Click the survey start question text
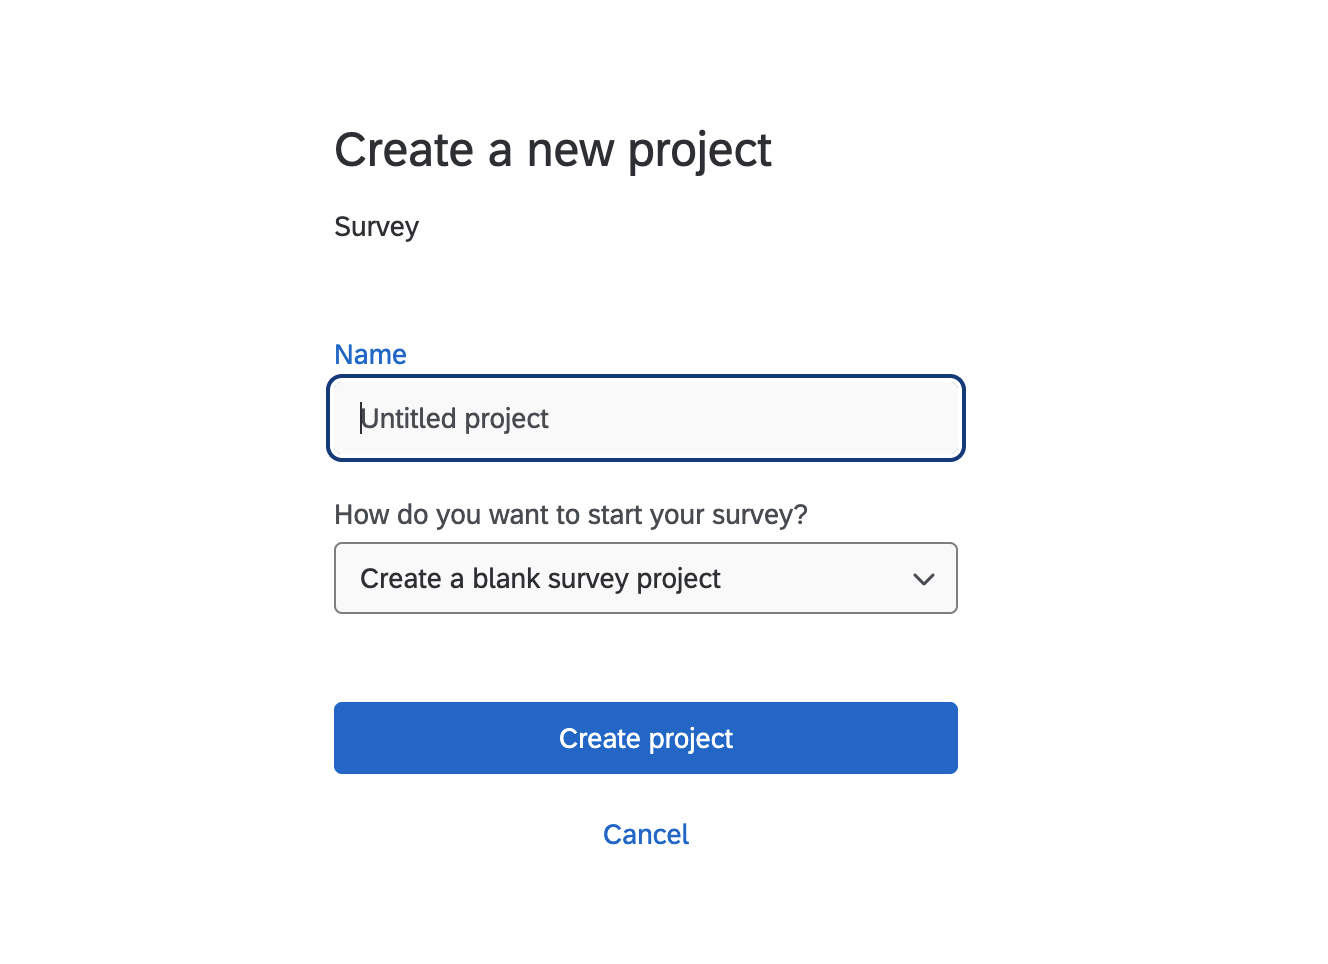 570,515
